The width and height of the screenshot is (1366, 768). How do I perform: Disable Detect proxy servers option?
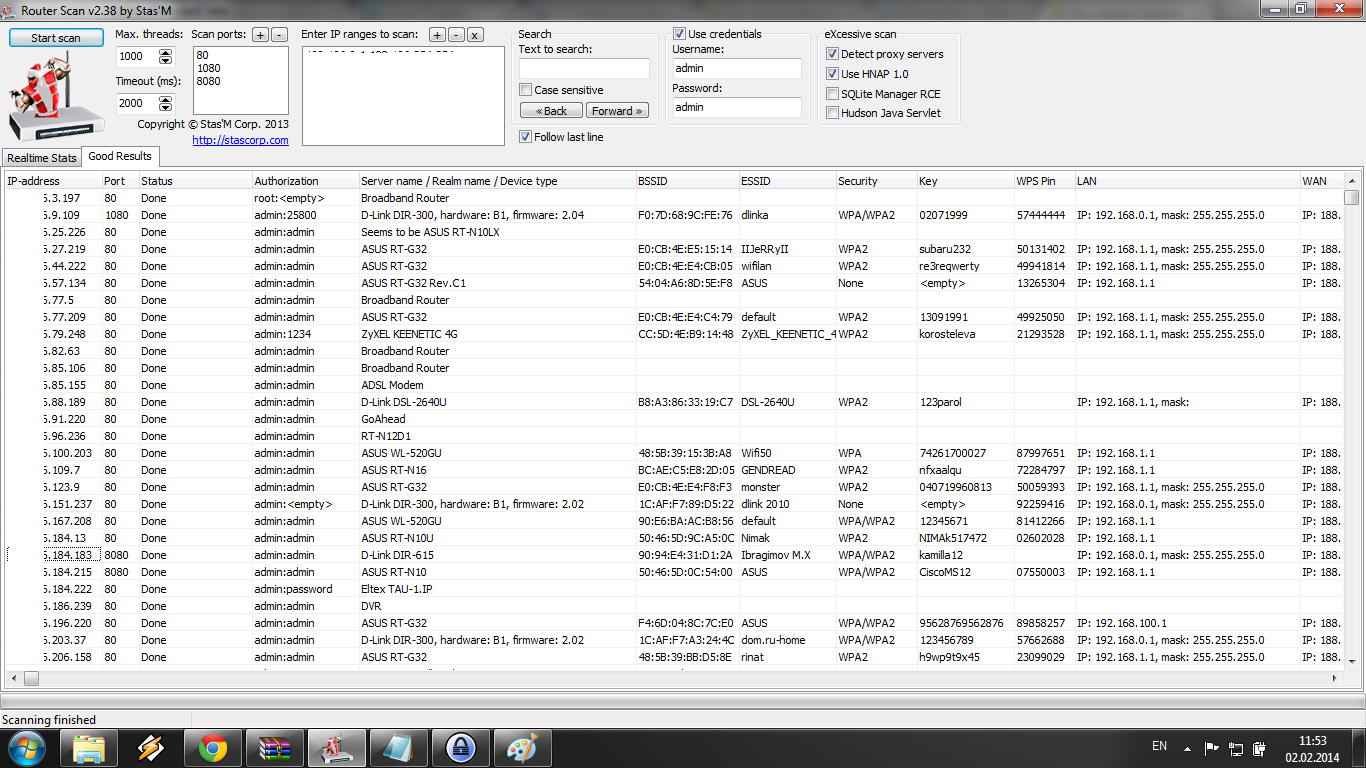832,54
